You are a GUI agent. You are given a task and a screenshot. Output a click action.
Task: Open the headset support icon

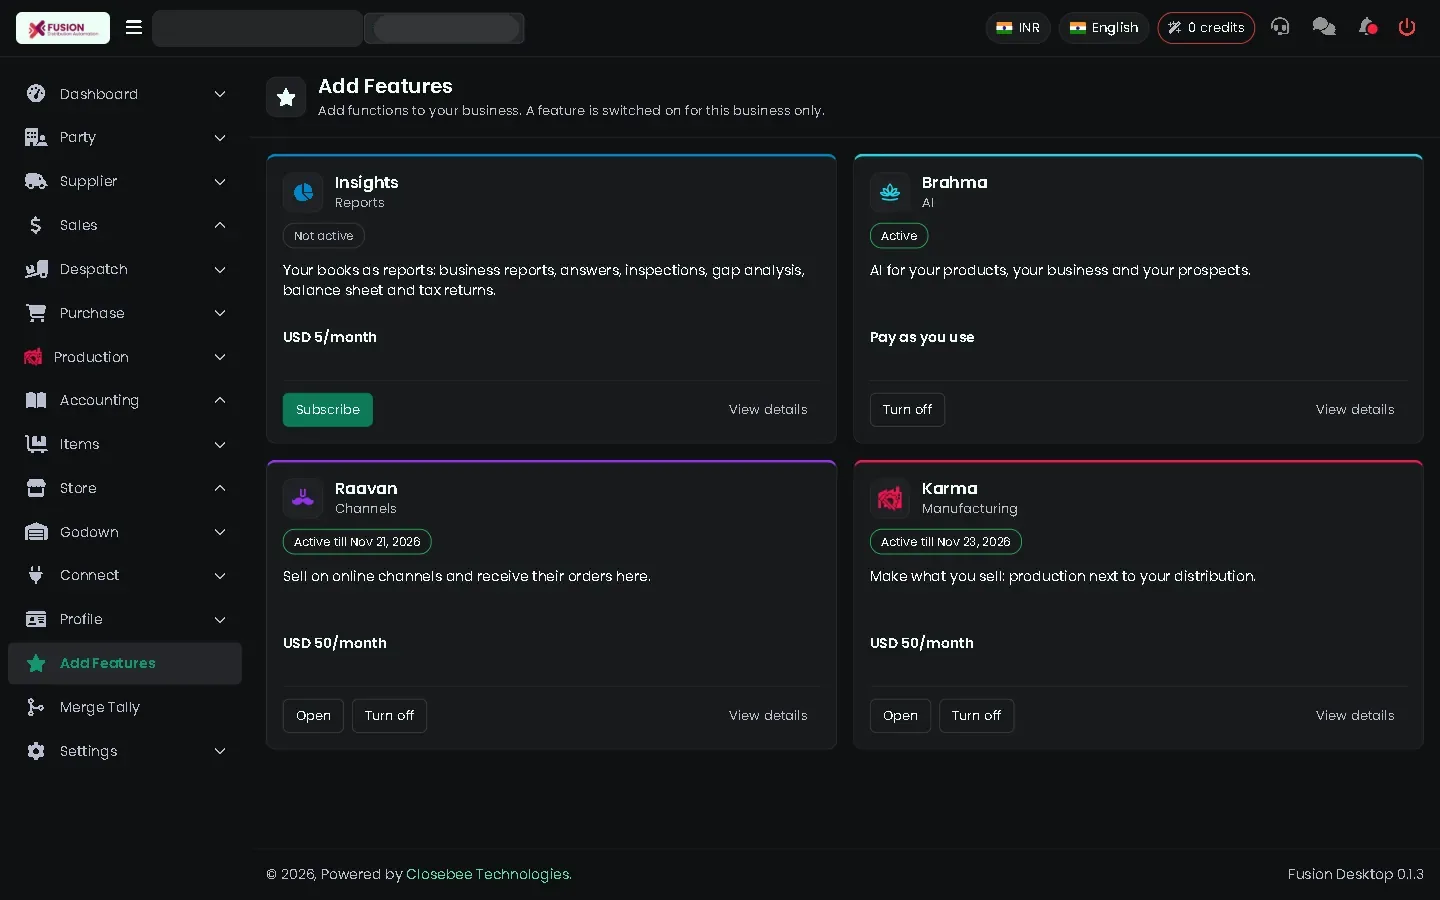tap(1280, 27)
